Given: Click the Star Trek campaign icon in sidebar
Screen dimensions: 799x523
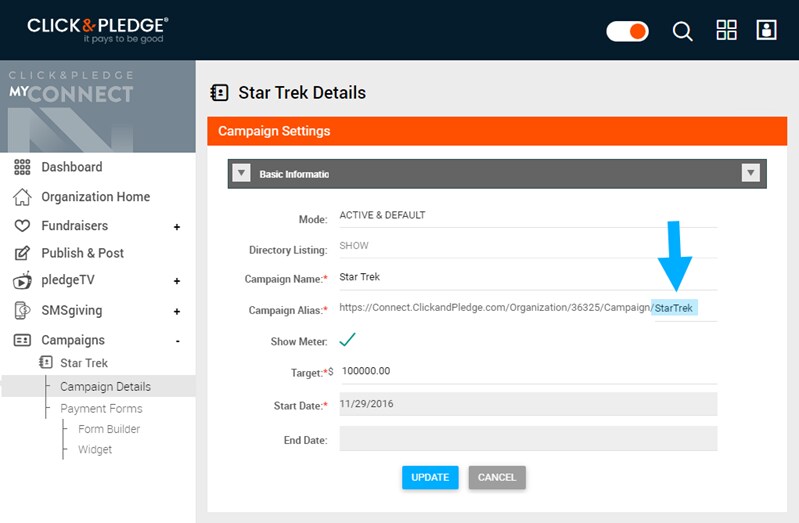Looking at the screenshot, I should coord(45,362).
